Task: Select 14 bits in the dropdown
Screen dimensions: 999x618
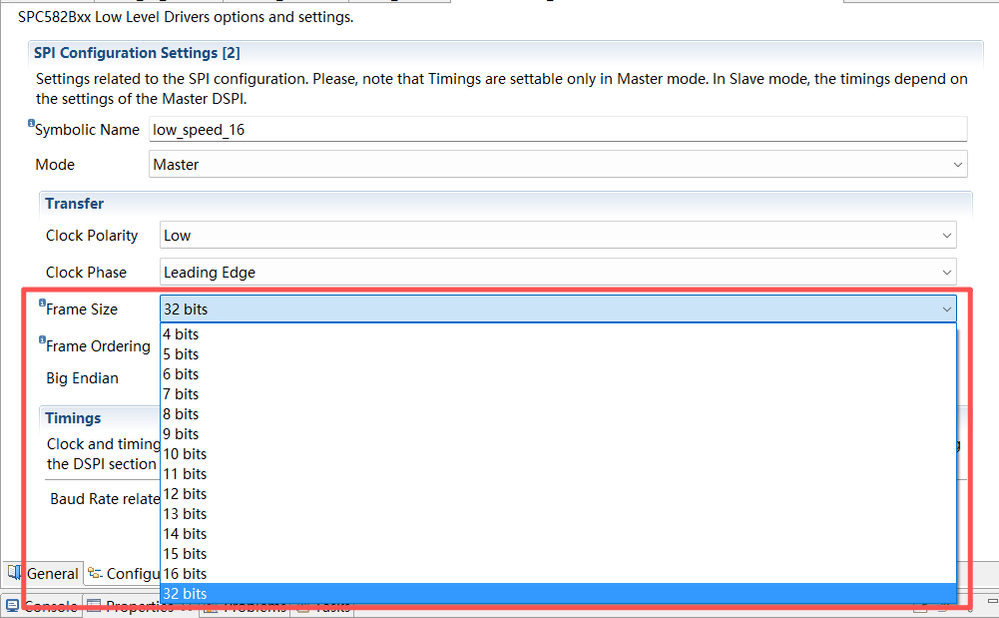Action: pos(558,534)
